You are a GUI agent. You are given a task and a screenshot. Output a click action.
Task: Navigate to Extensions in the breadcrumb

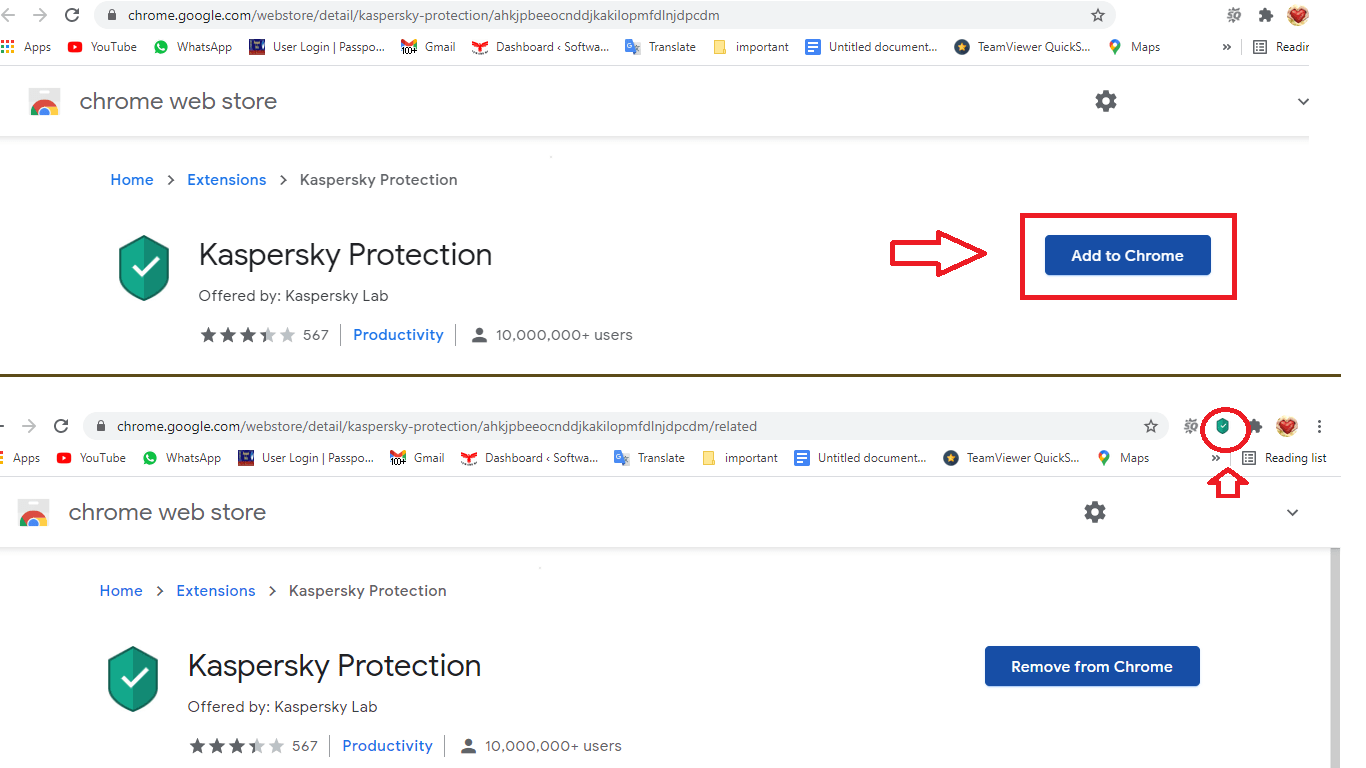point(226,179)
